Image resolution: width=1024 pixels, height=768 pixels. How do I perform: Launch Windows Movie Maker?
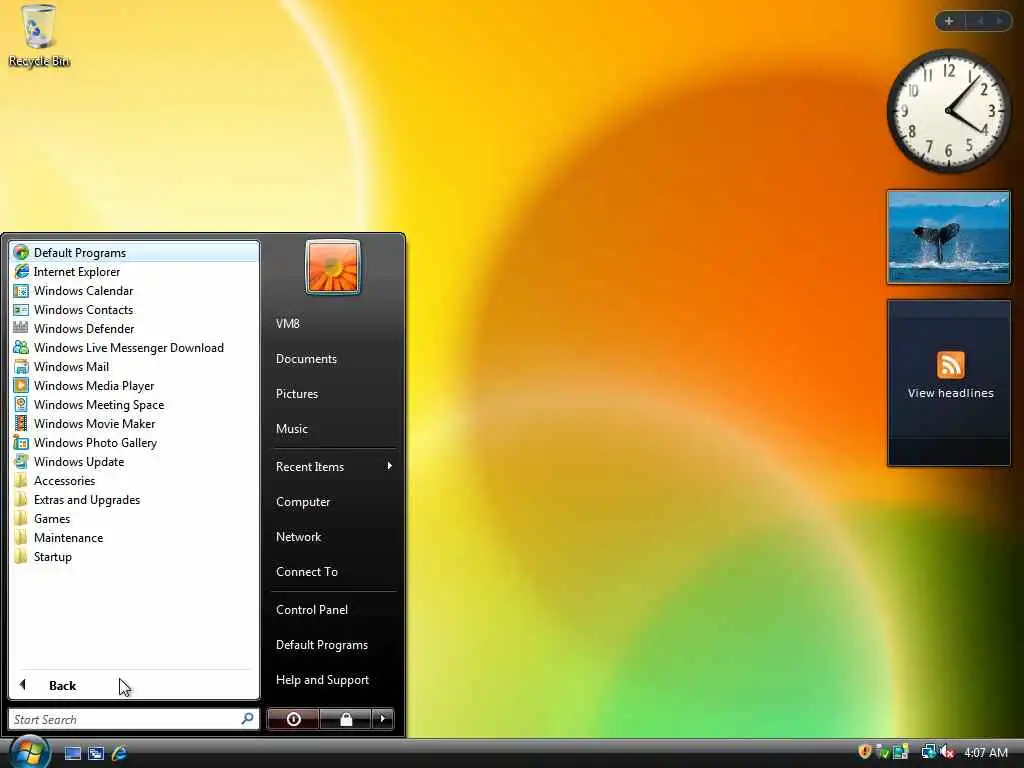(134, 423)
